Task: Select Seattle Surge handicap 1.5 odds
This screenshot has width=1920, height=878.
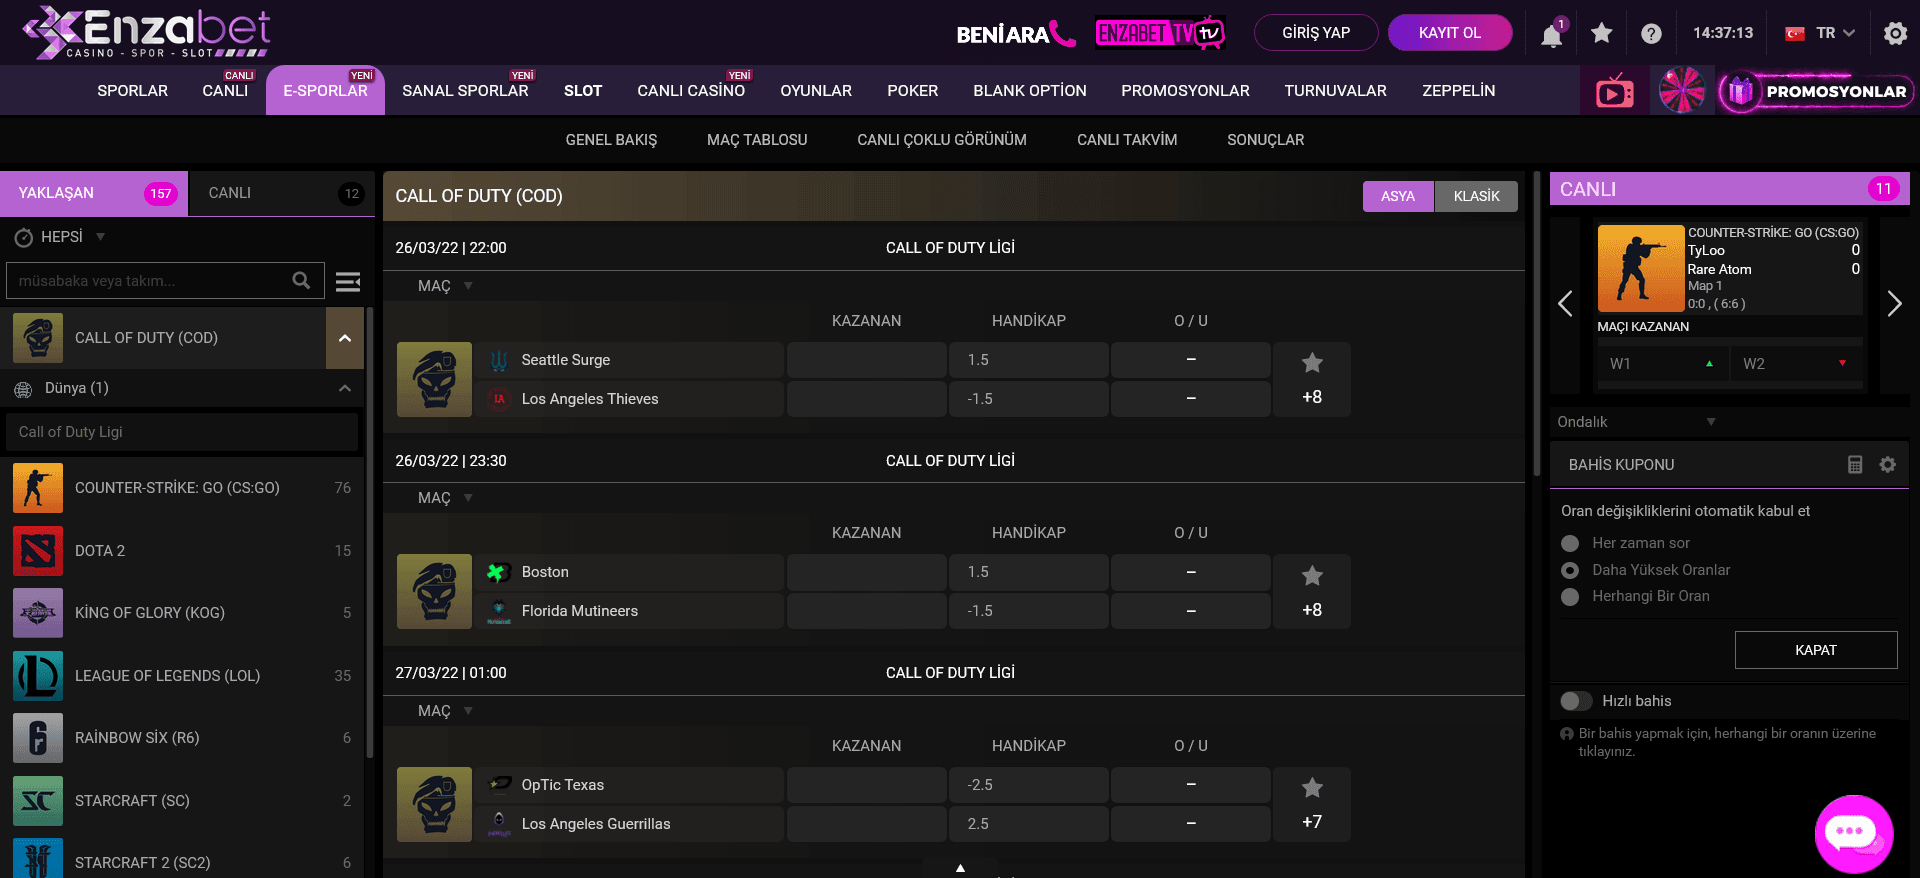Action: click(1029, 360)
